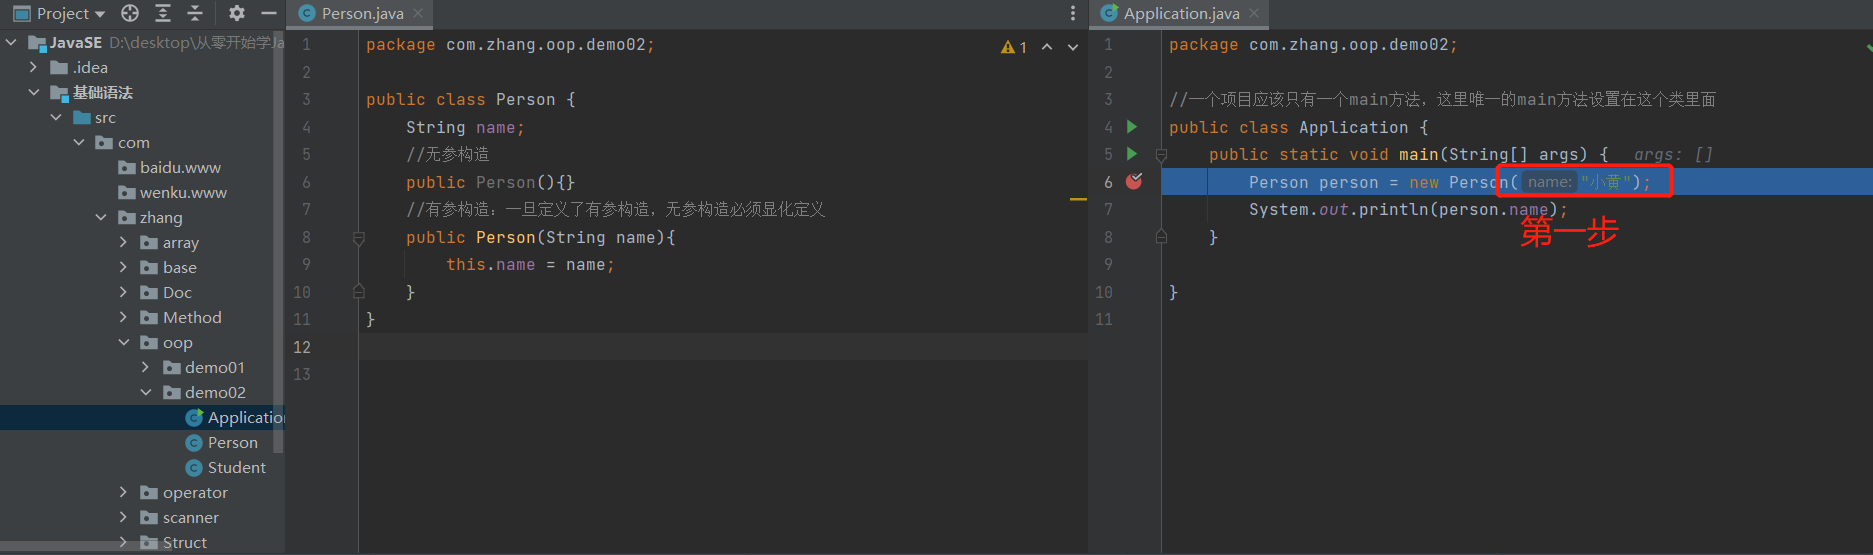Collapse the oop package
Viewport: 1873px width, 555px height.
tap(124, 342)
